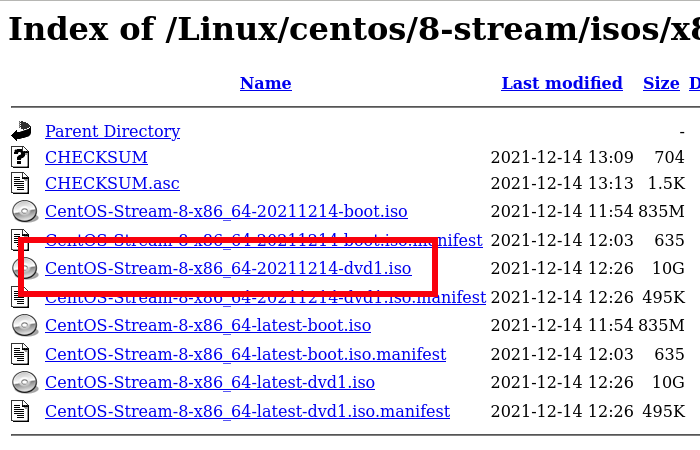Download CentOS-Stream-8-x86_64-latest-boot.iso

coord(208,326)
